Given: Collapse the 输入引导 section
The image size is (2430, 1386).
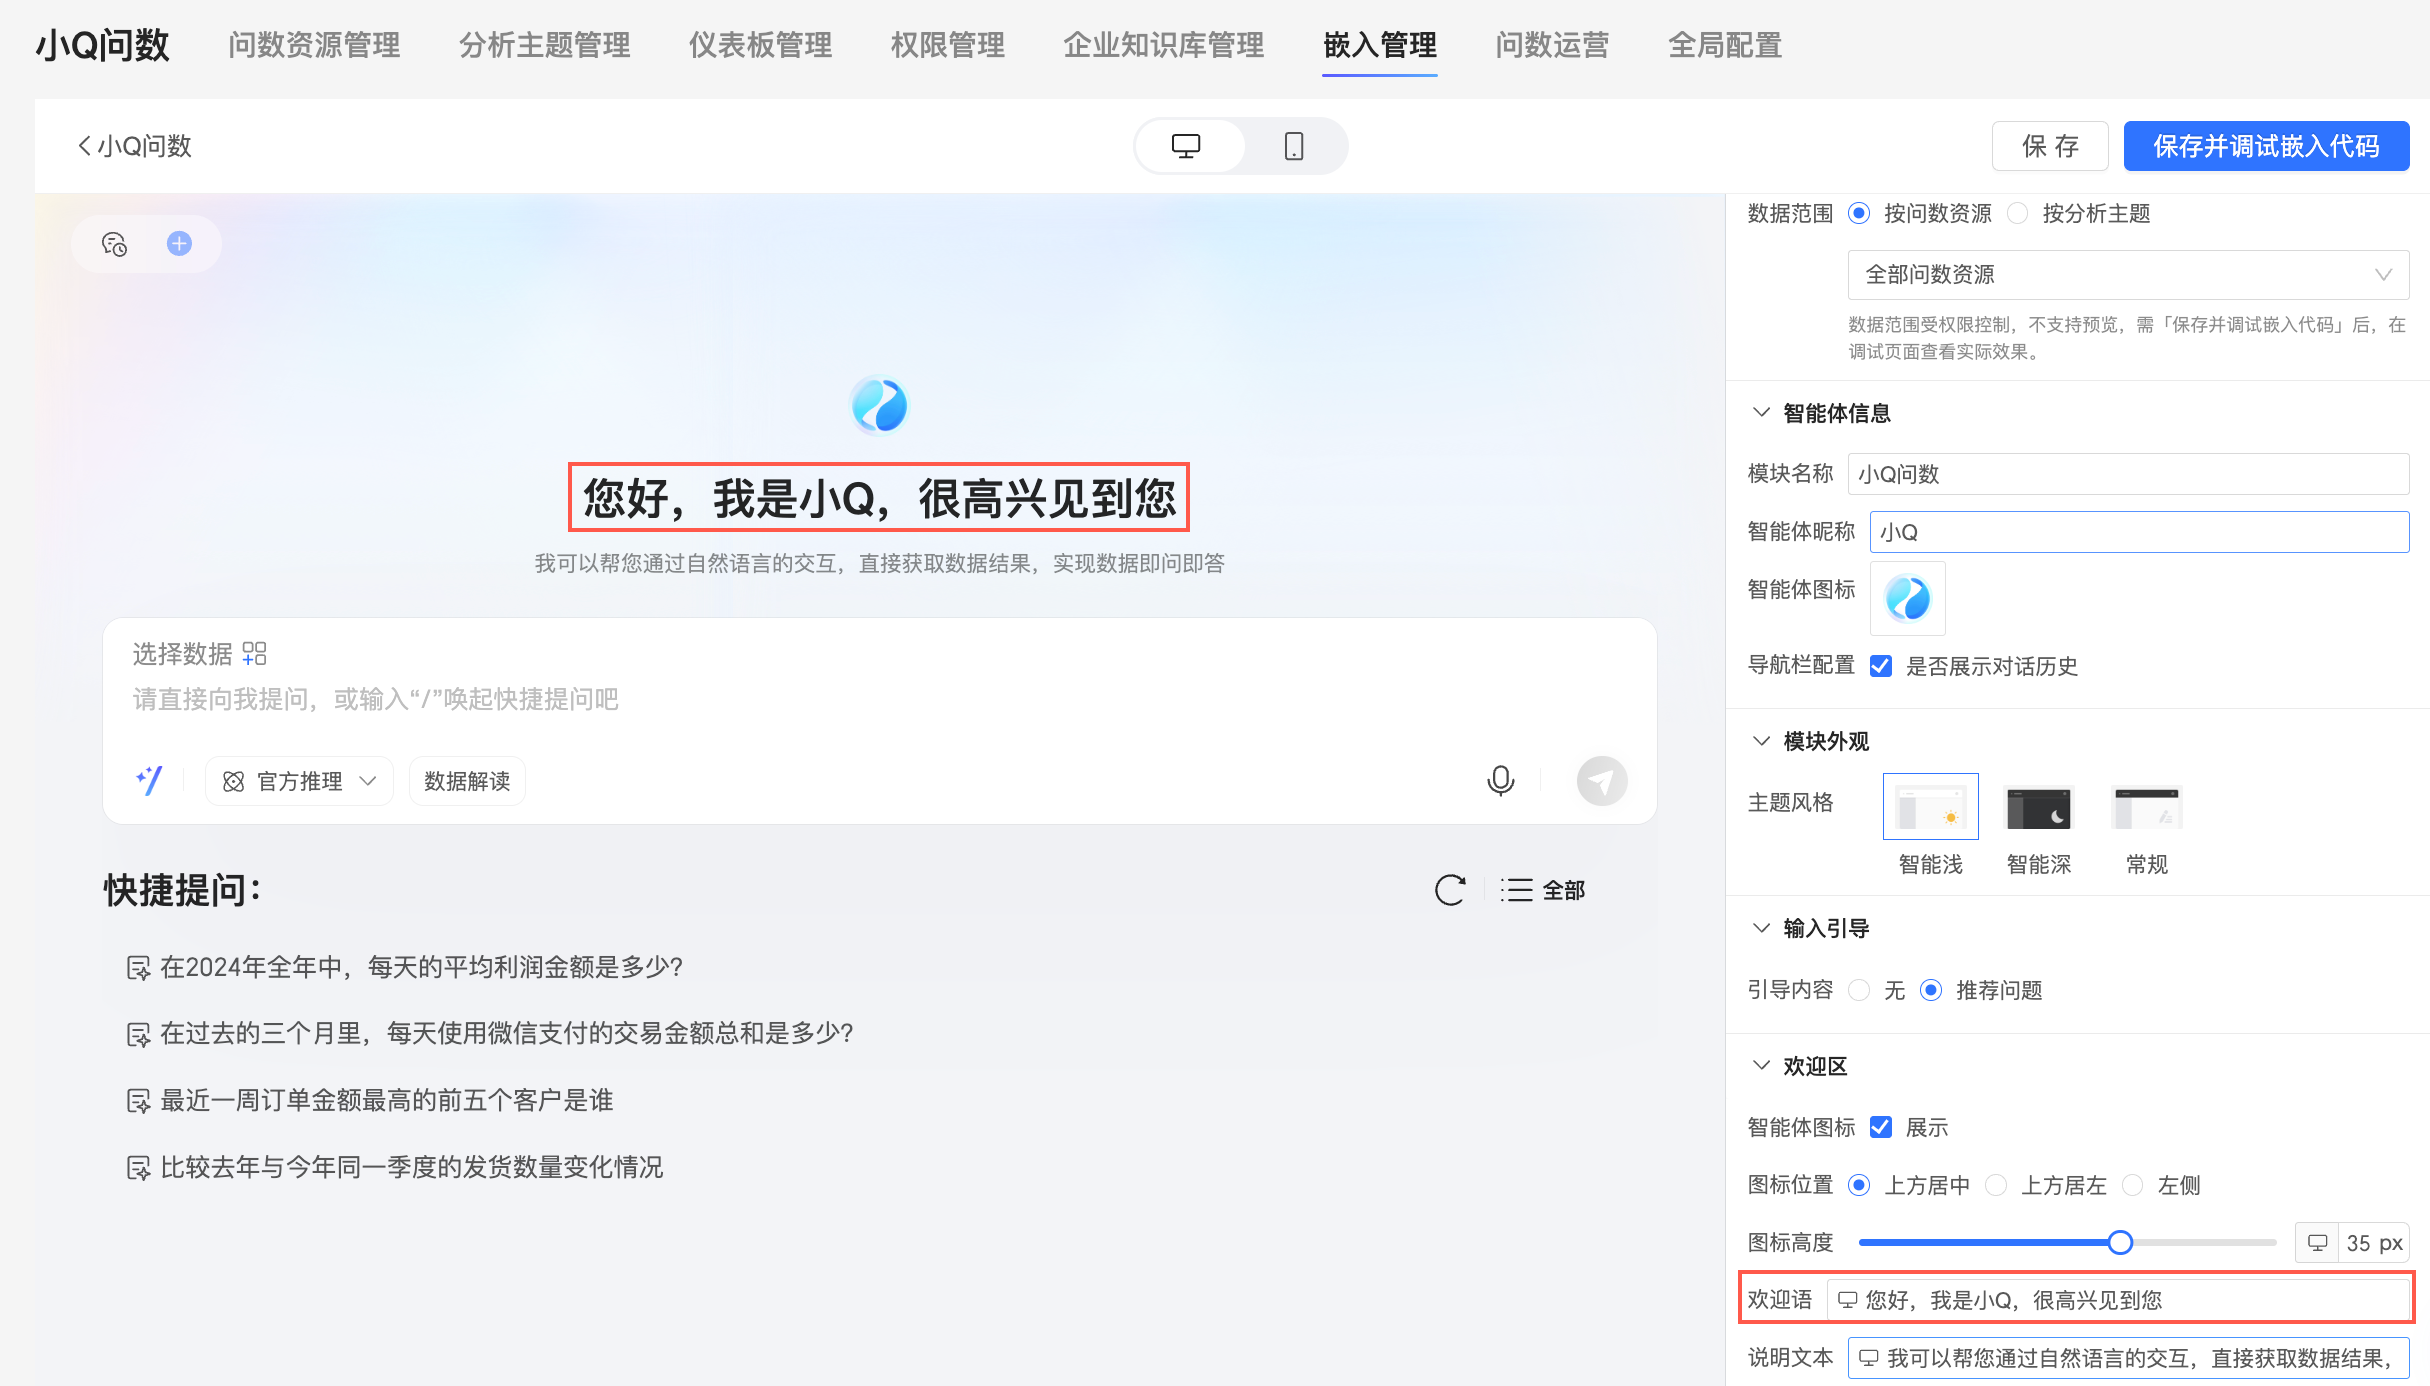Looking at the screenshot, I should tap(1761, 928).
